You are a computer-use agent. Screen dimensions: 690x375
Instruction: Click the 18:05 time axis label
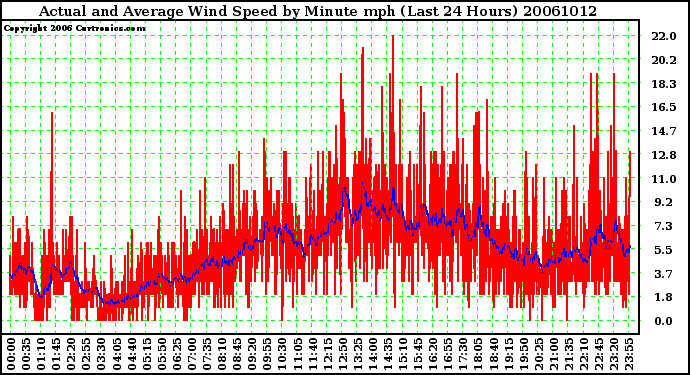(478, 354)
